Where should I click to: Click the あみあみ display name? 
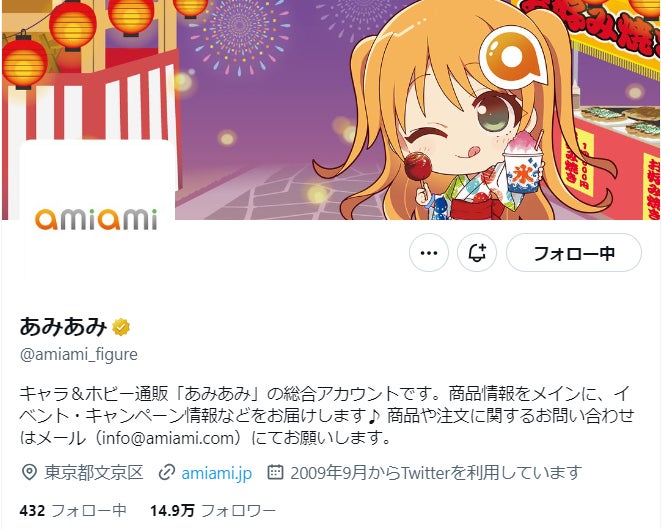click(x=63, y=327)
